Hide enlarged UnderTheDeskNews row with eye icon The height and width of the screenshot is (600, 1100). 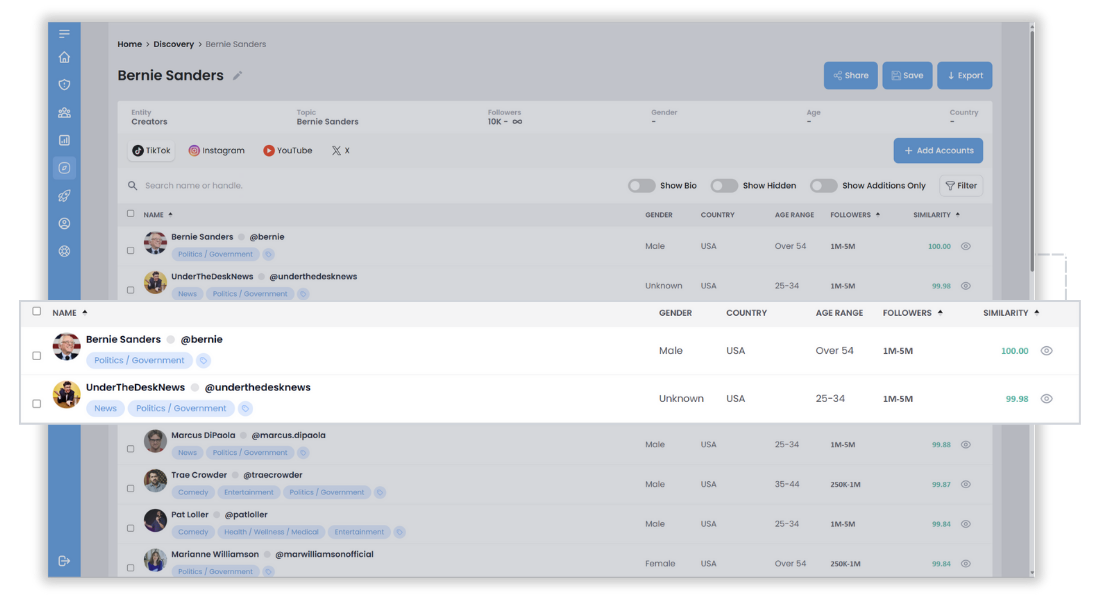1047,399
